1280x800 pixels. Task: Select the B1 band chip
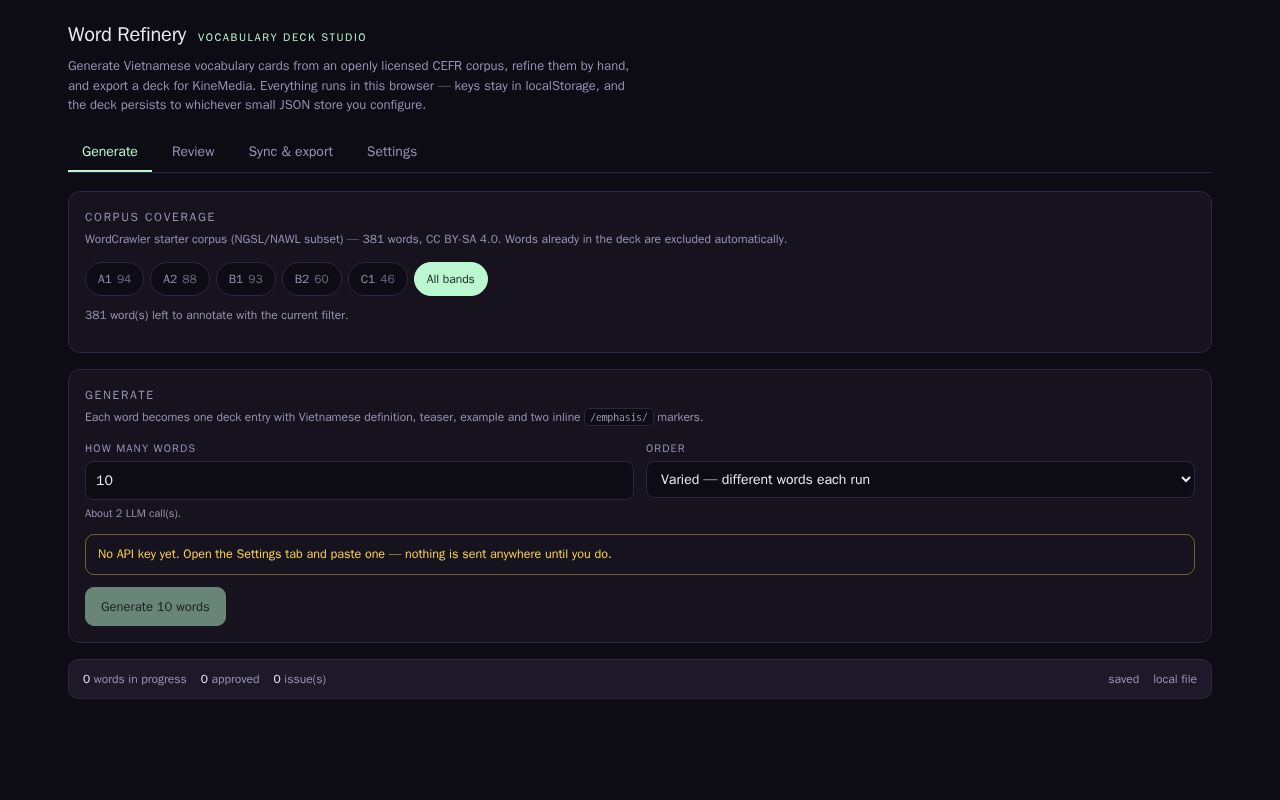246,279
